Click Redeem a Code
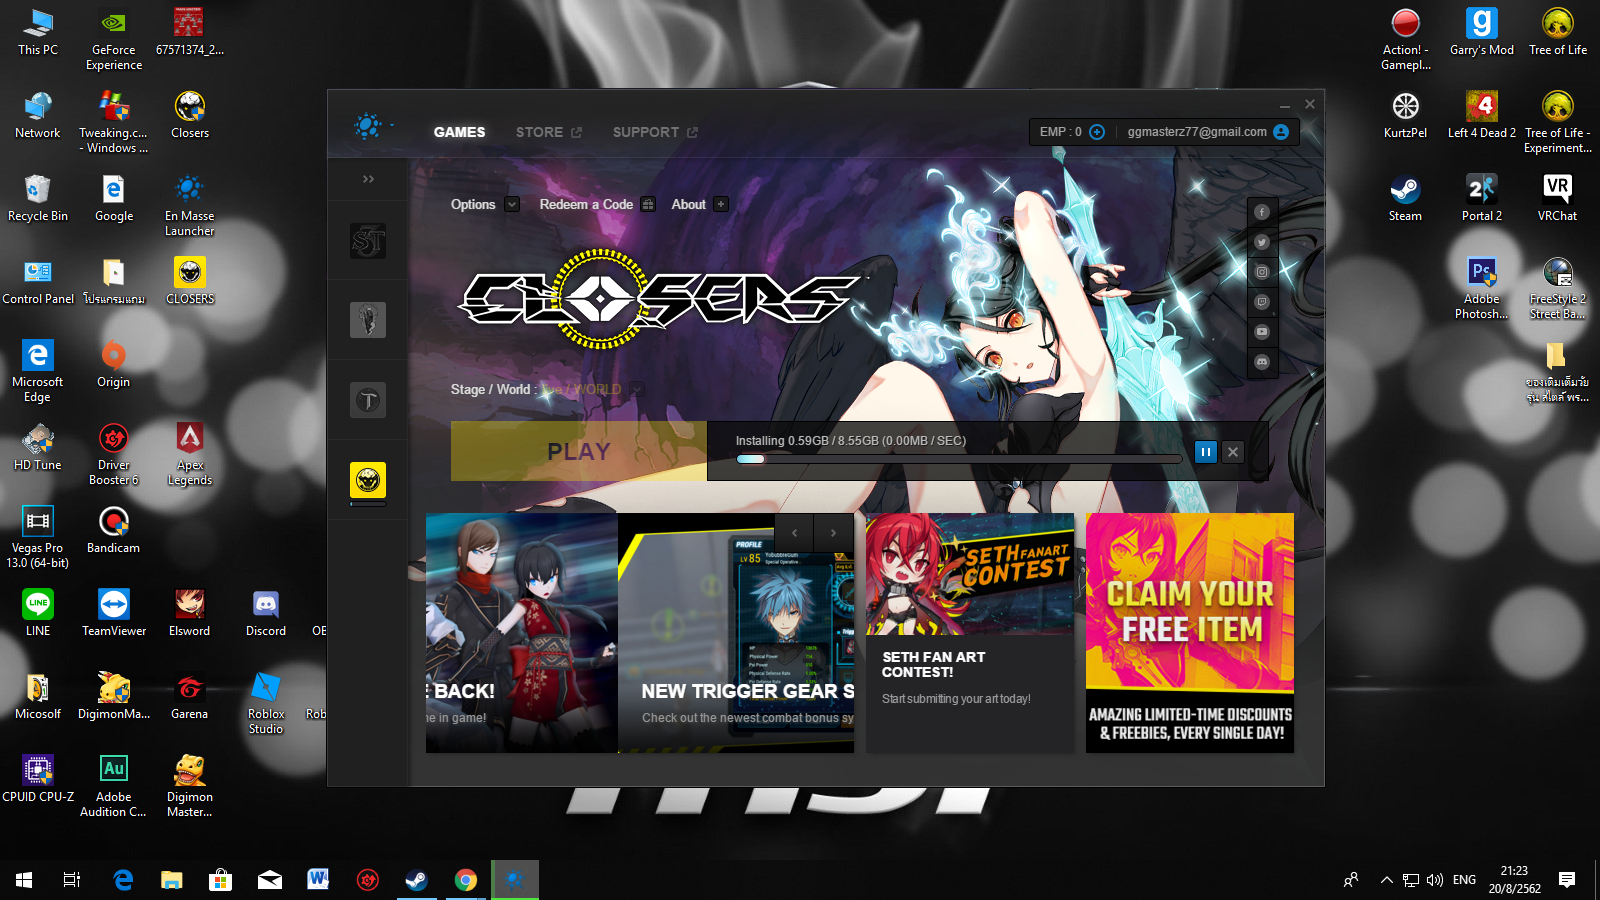 point(596,204)
